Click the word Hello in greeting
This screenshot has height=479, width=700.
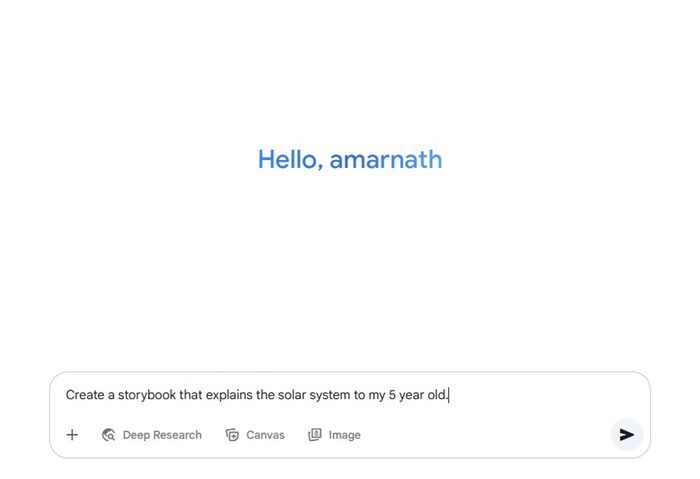[x=288, y=159]
